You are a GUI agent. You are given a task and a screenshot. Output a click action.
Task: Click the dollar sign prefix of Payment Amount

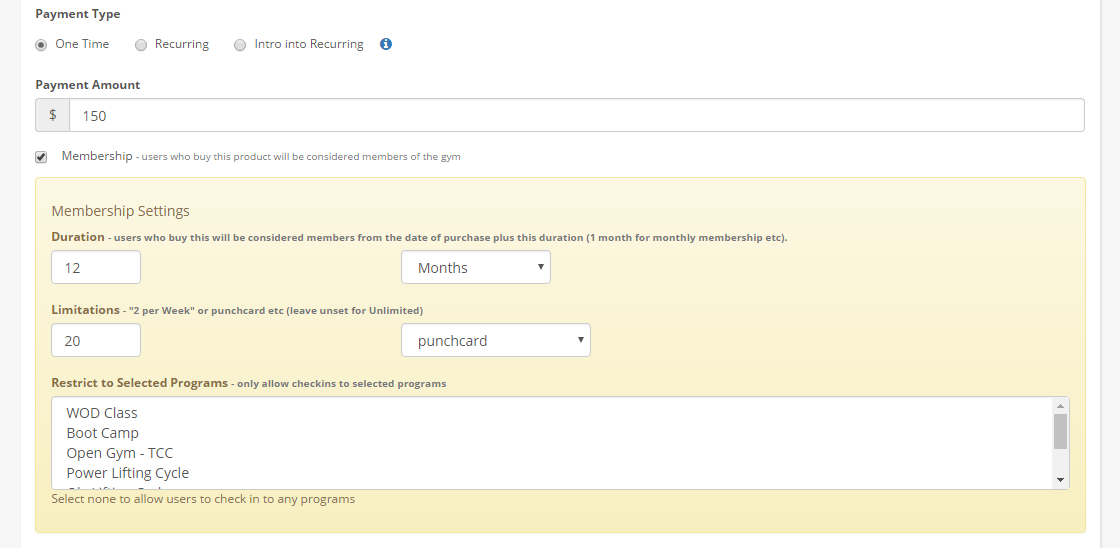53,115
